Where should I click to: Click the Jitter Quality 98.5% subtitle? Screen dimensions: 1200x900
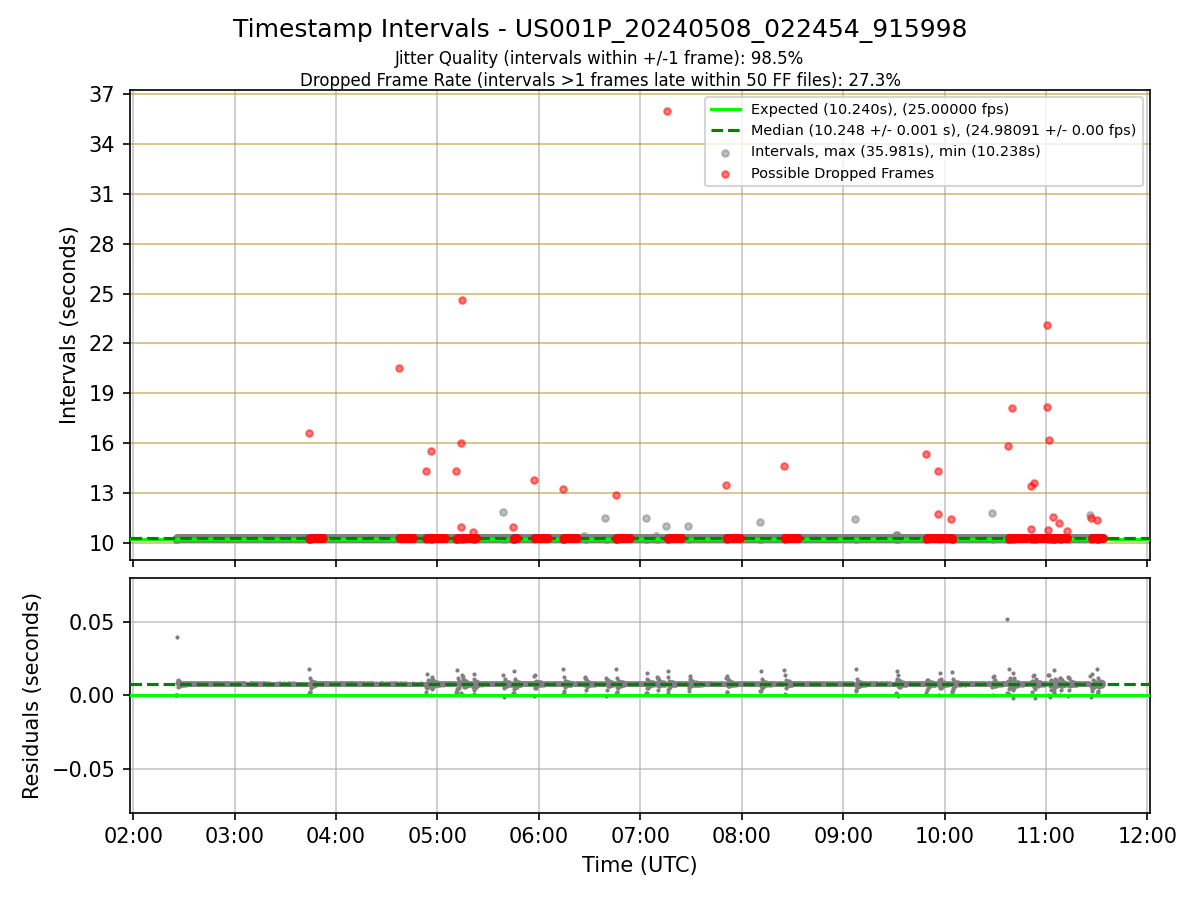point(599,58)
